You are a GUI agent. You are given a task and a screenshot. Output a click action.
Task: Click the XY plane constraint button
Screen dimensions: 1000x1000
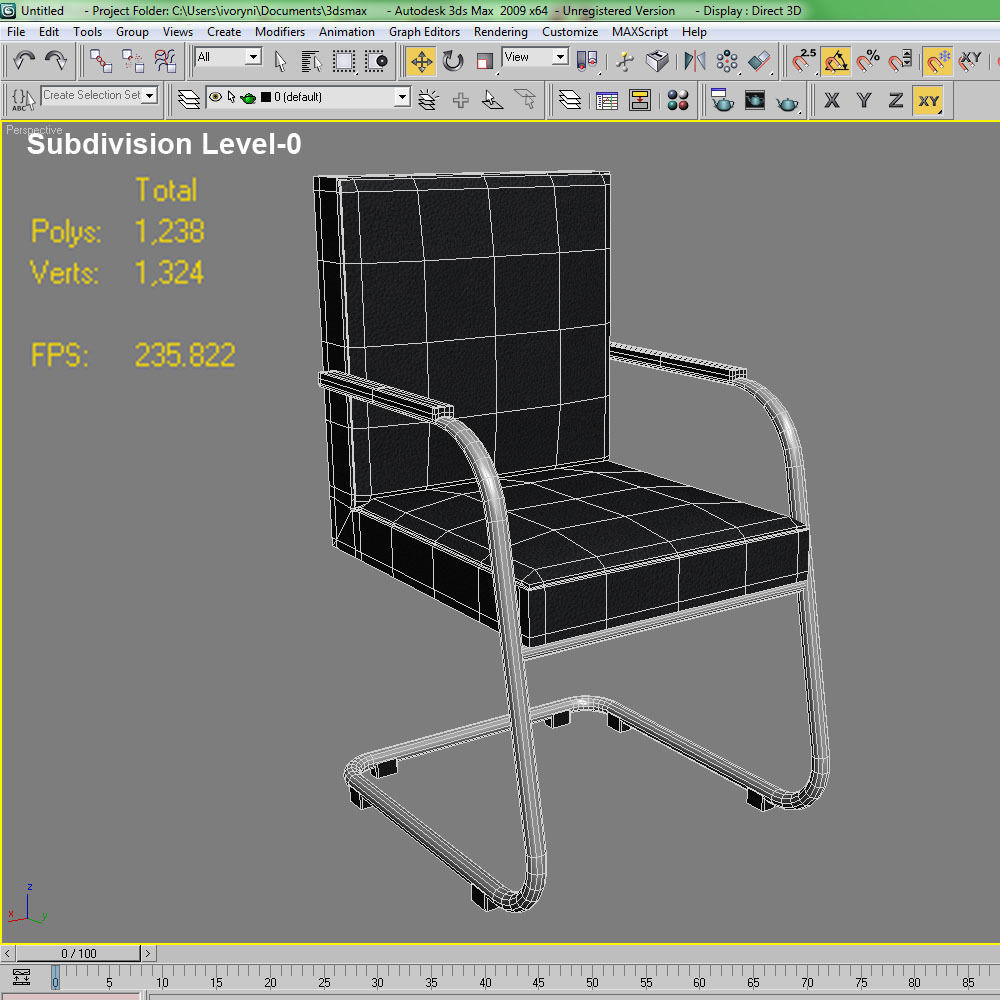click(x=928, y=100)
